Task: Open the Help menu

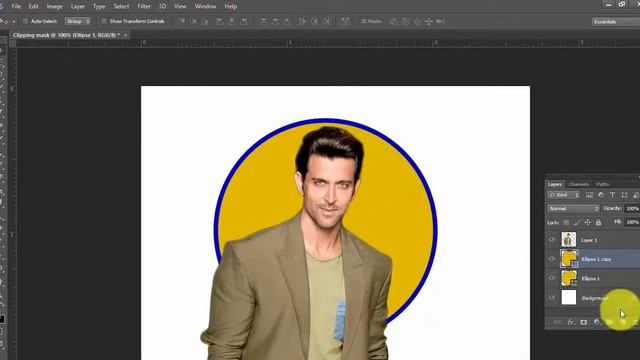Action: pos(231,7)
